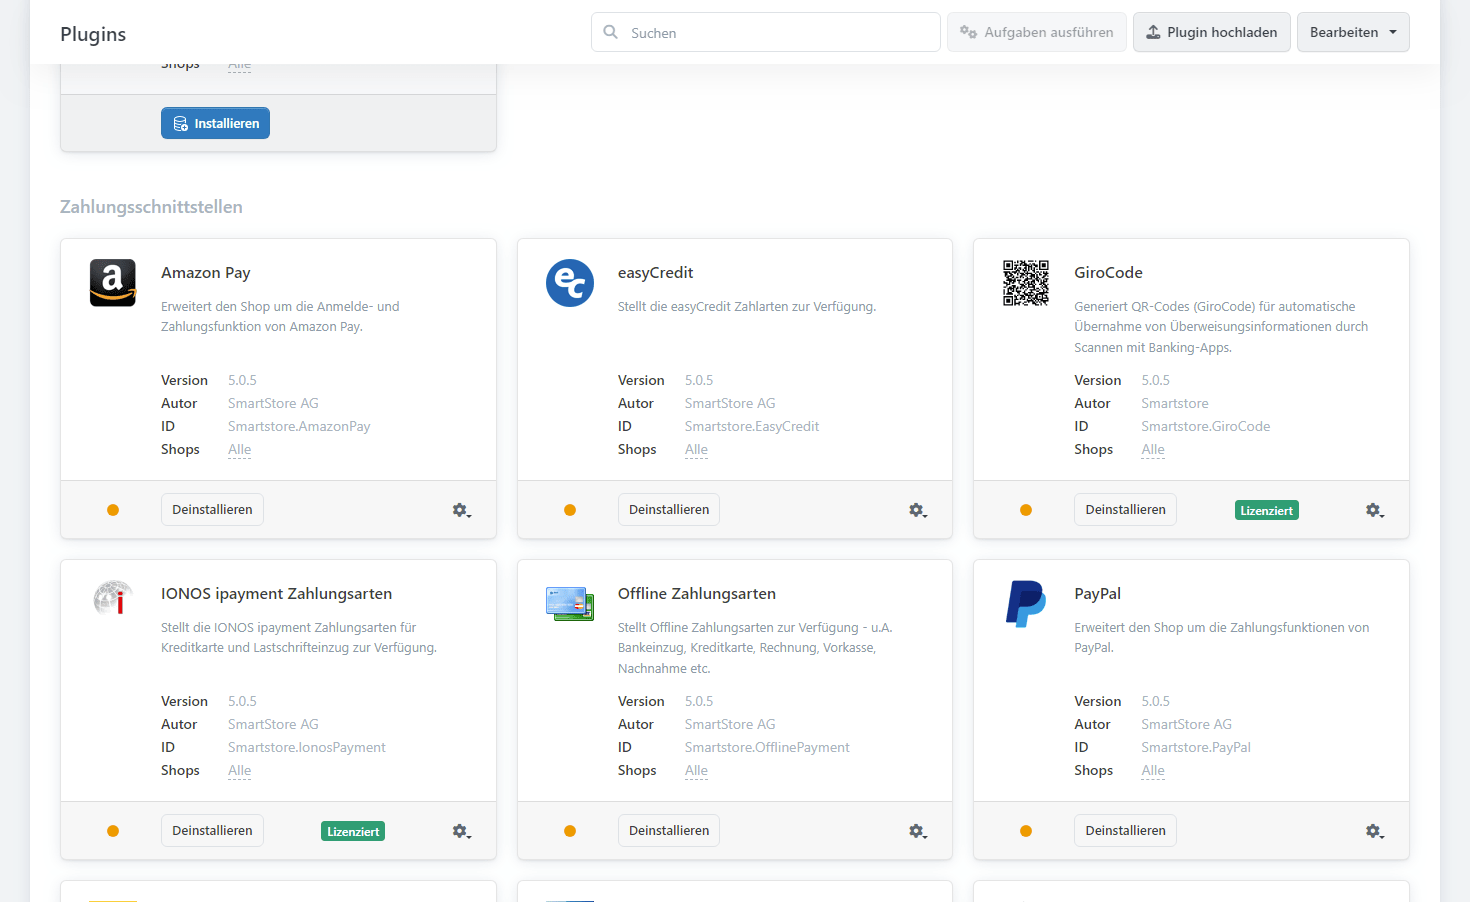Toggle the GiroCode orange status indicator
Screen dimensions: 1470x902
(x=1026, y=510)
